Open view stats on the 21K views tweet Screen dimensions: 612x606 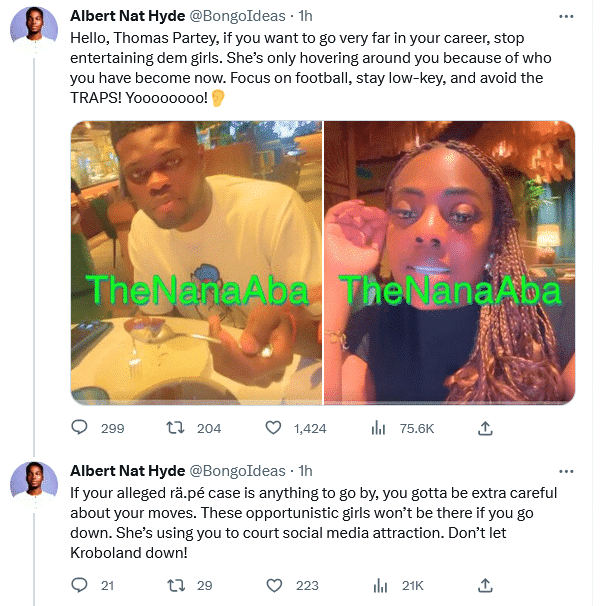pyautogui.click(x=380, y=585)
